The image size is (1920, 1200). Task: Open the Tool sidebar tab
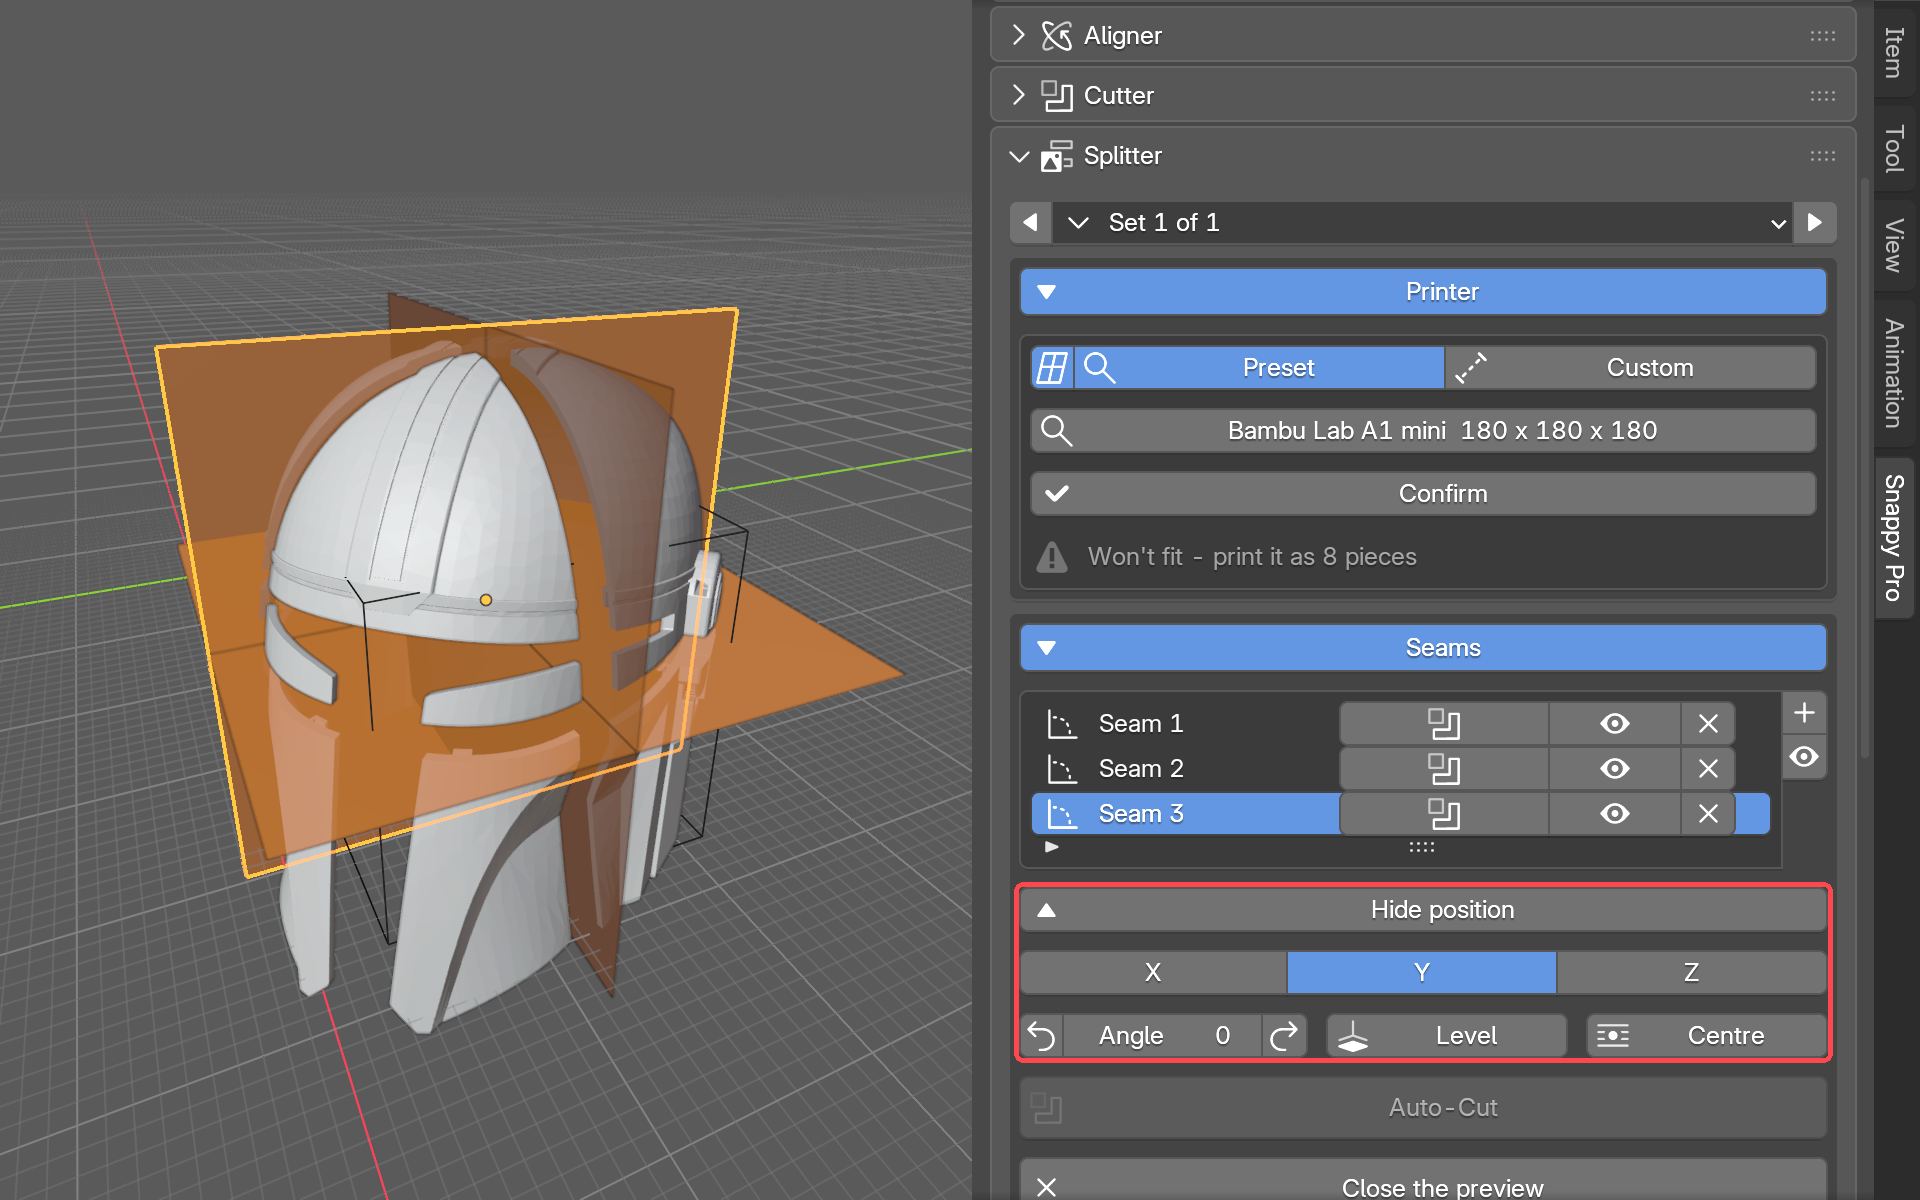(x=1894, y=148)
